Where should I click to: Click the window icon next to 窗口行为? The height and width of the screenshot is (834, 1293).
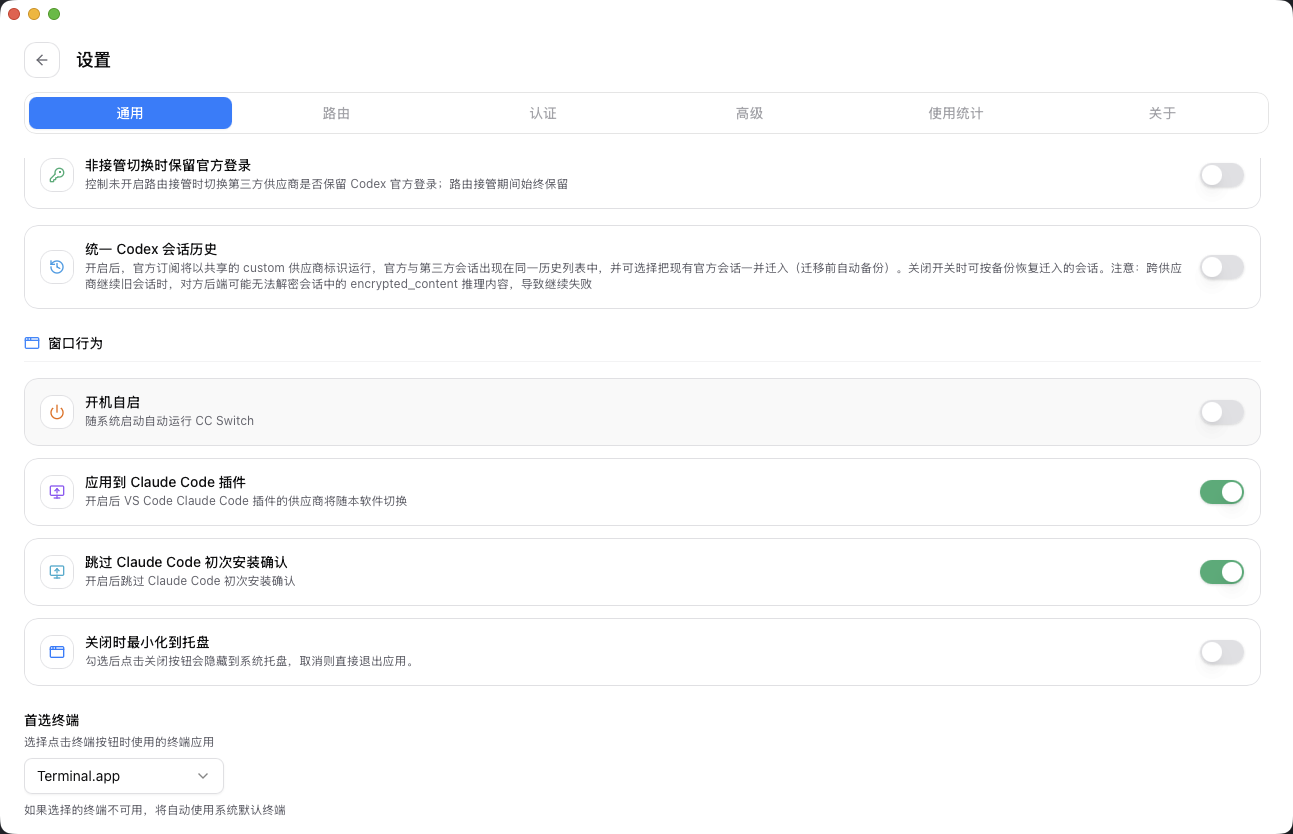pyautogui.click(x=32, y=343)
